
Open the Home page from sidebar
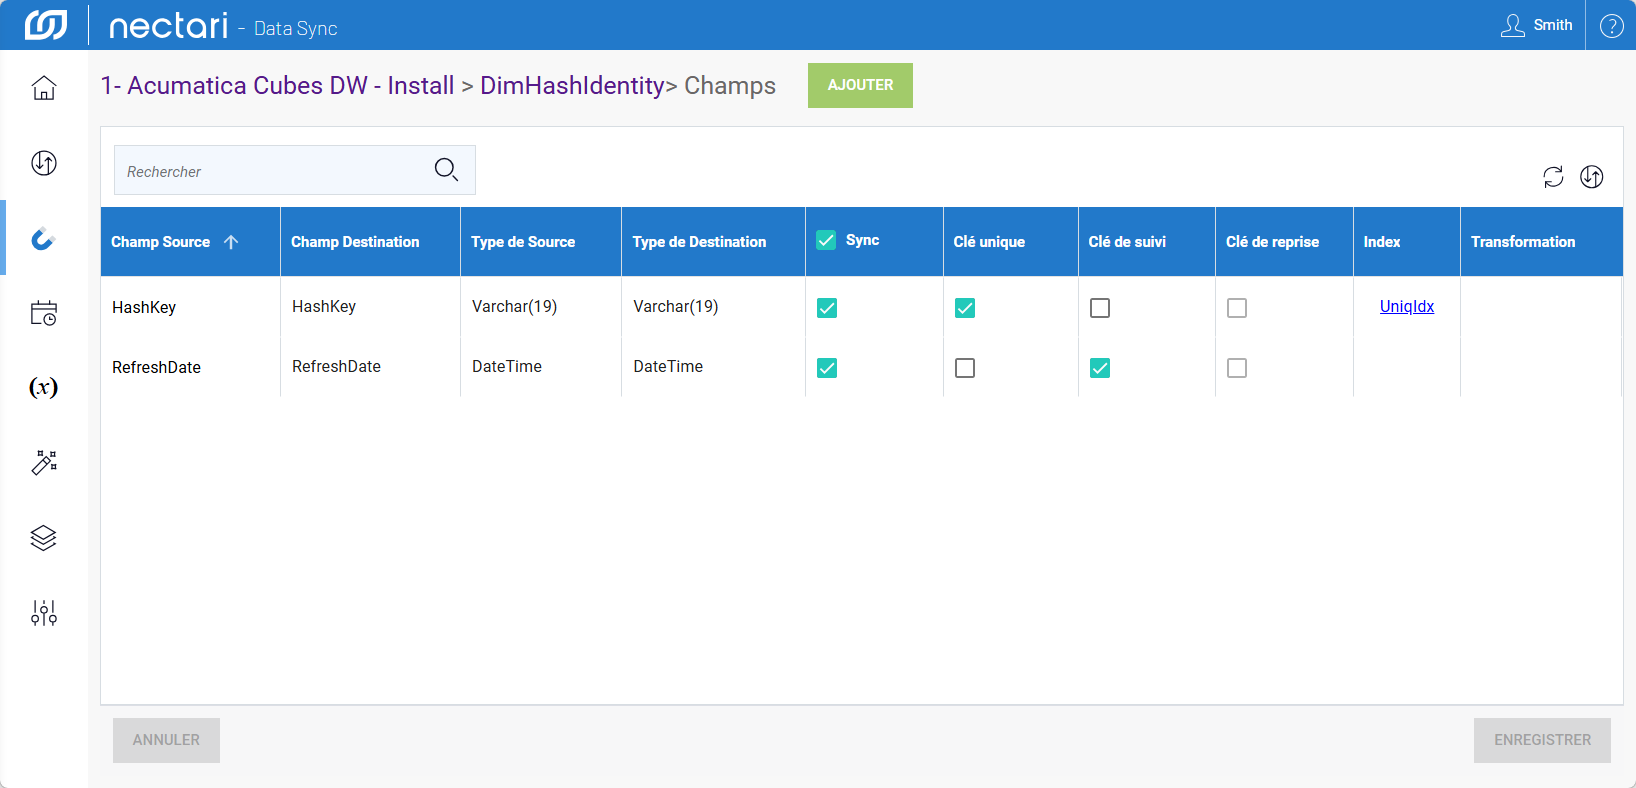coord(44,88)
